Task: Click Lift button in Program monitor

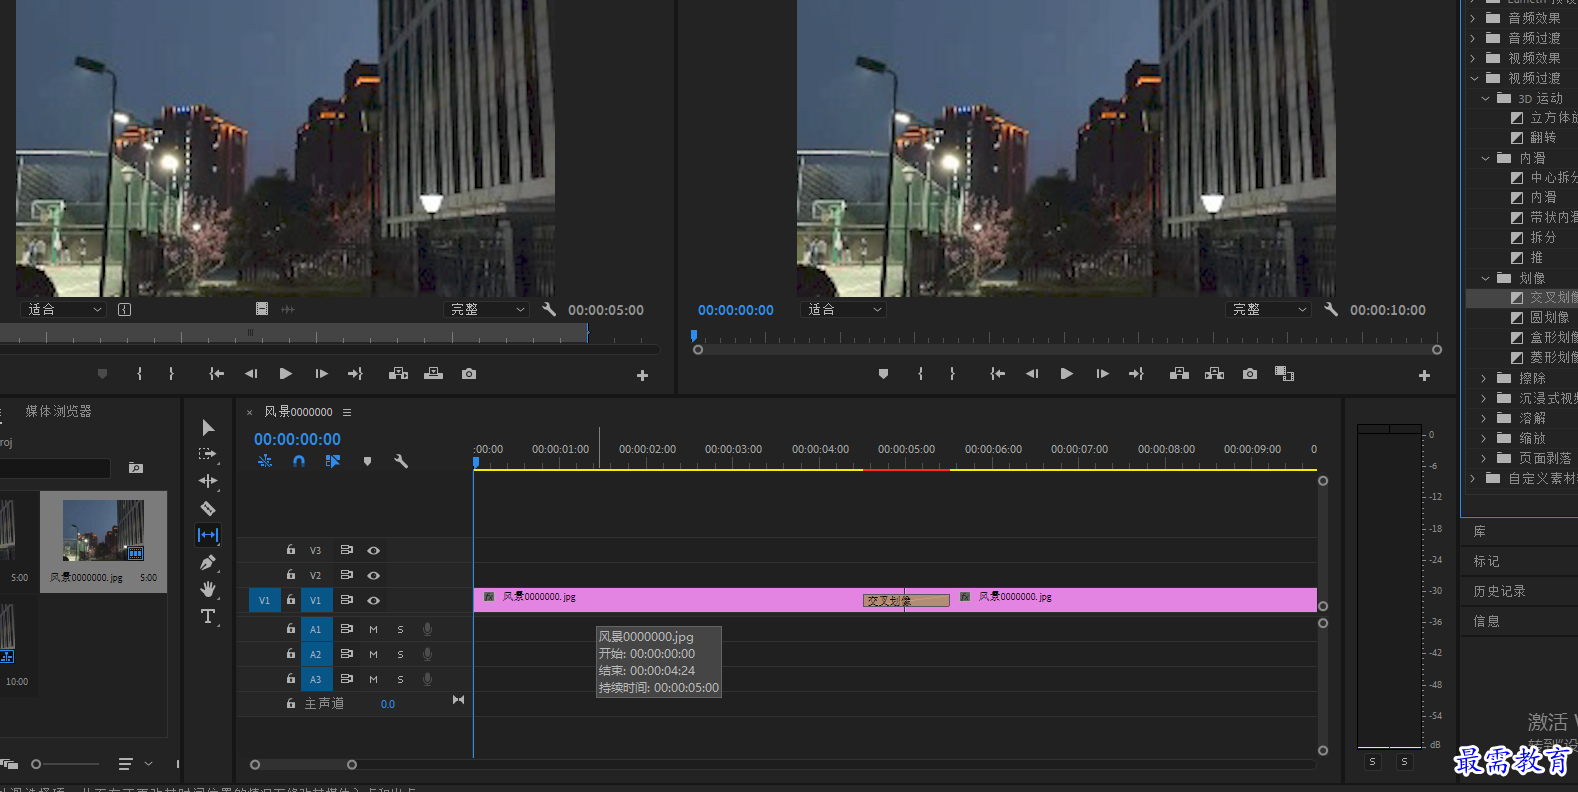Action: 1180,374
